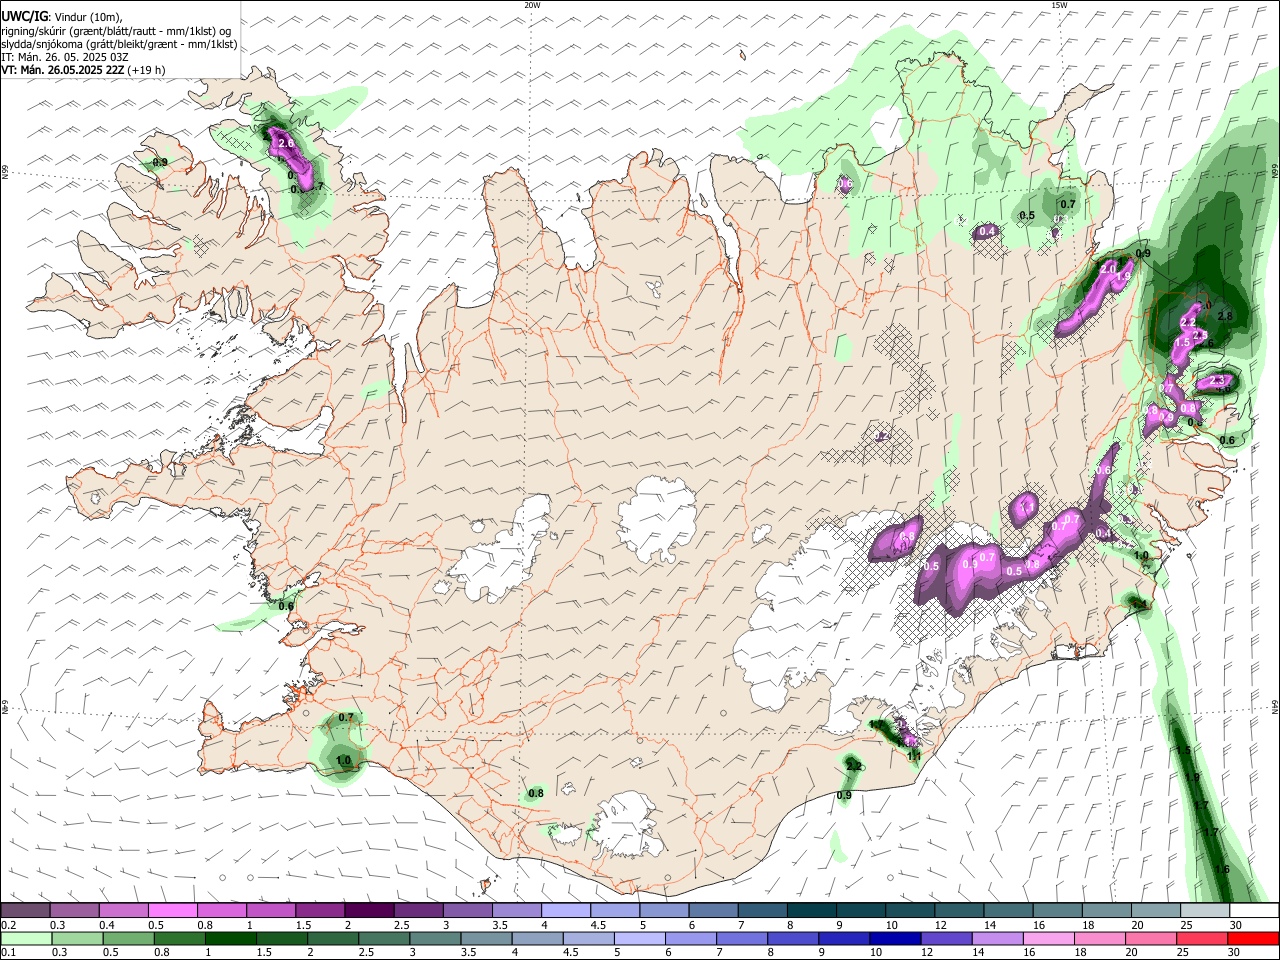Image resolution: width=1280 pixels, height=960 pixels.
Task: Click the header line starting 'slydda/snjókoma'
Action: [x=119, y=44]
